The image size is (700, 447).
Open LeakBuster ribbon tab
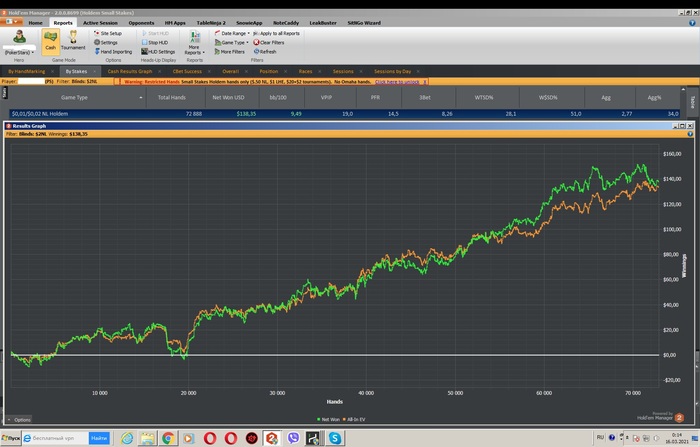(x=323, y=23)
